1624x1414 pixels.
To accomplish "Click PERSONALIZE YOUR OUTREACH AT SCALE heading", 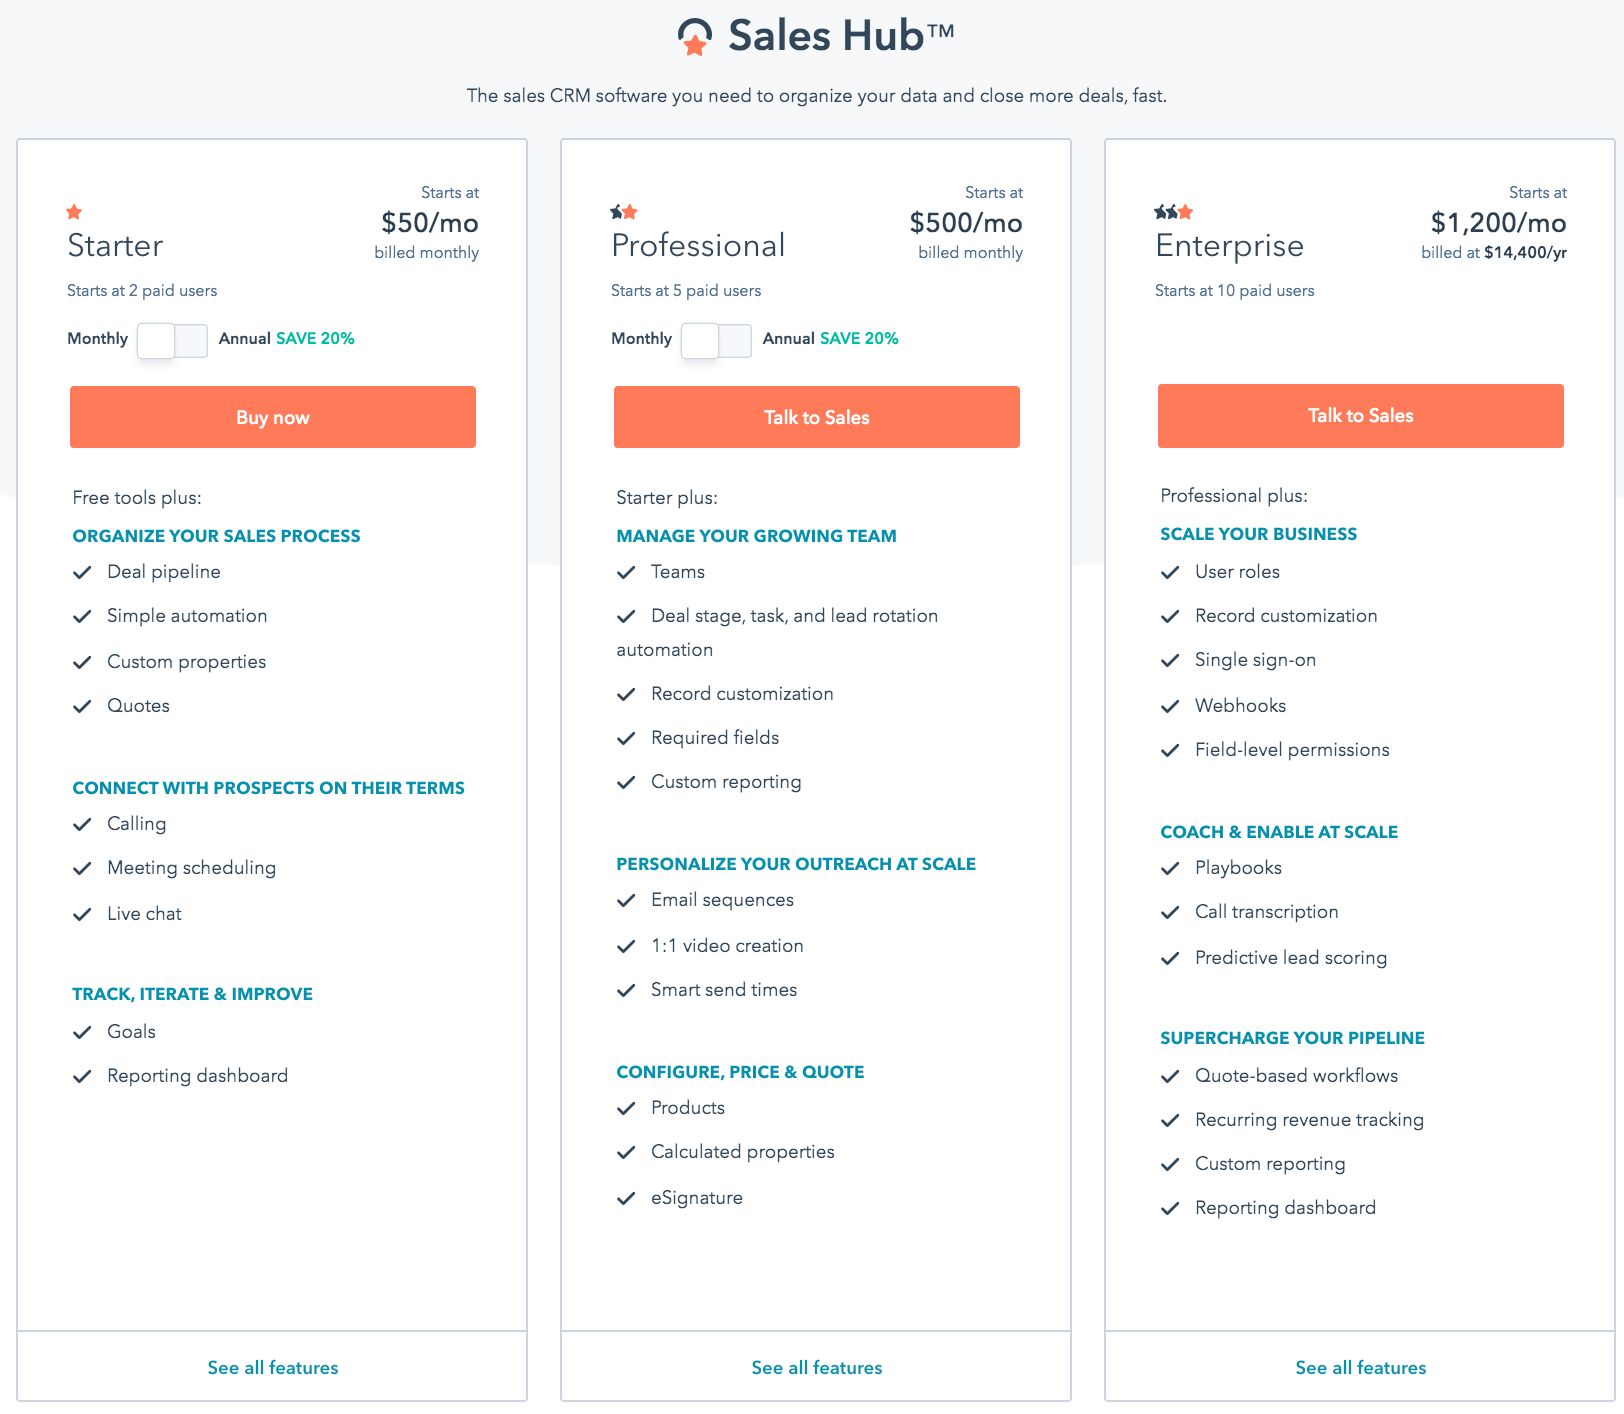I will point(796,864).
